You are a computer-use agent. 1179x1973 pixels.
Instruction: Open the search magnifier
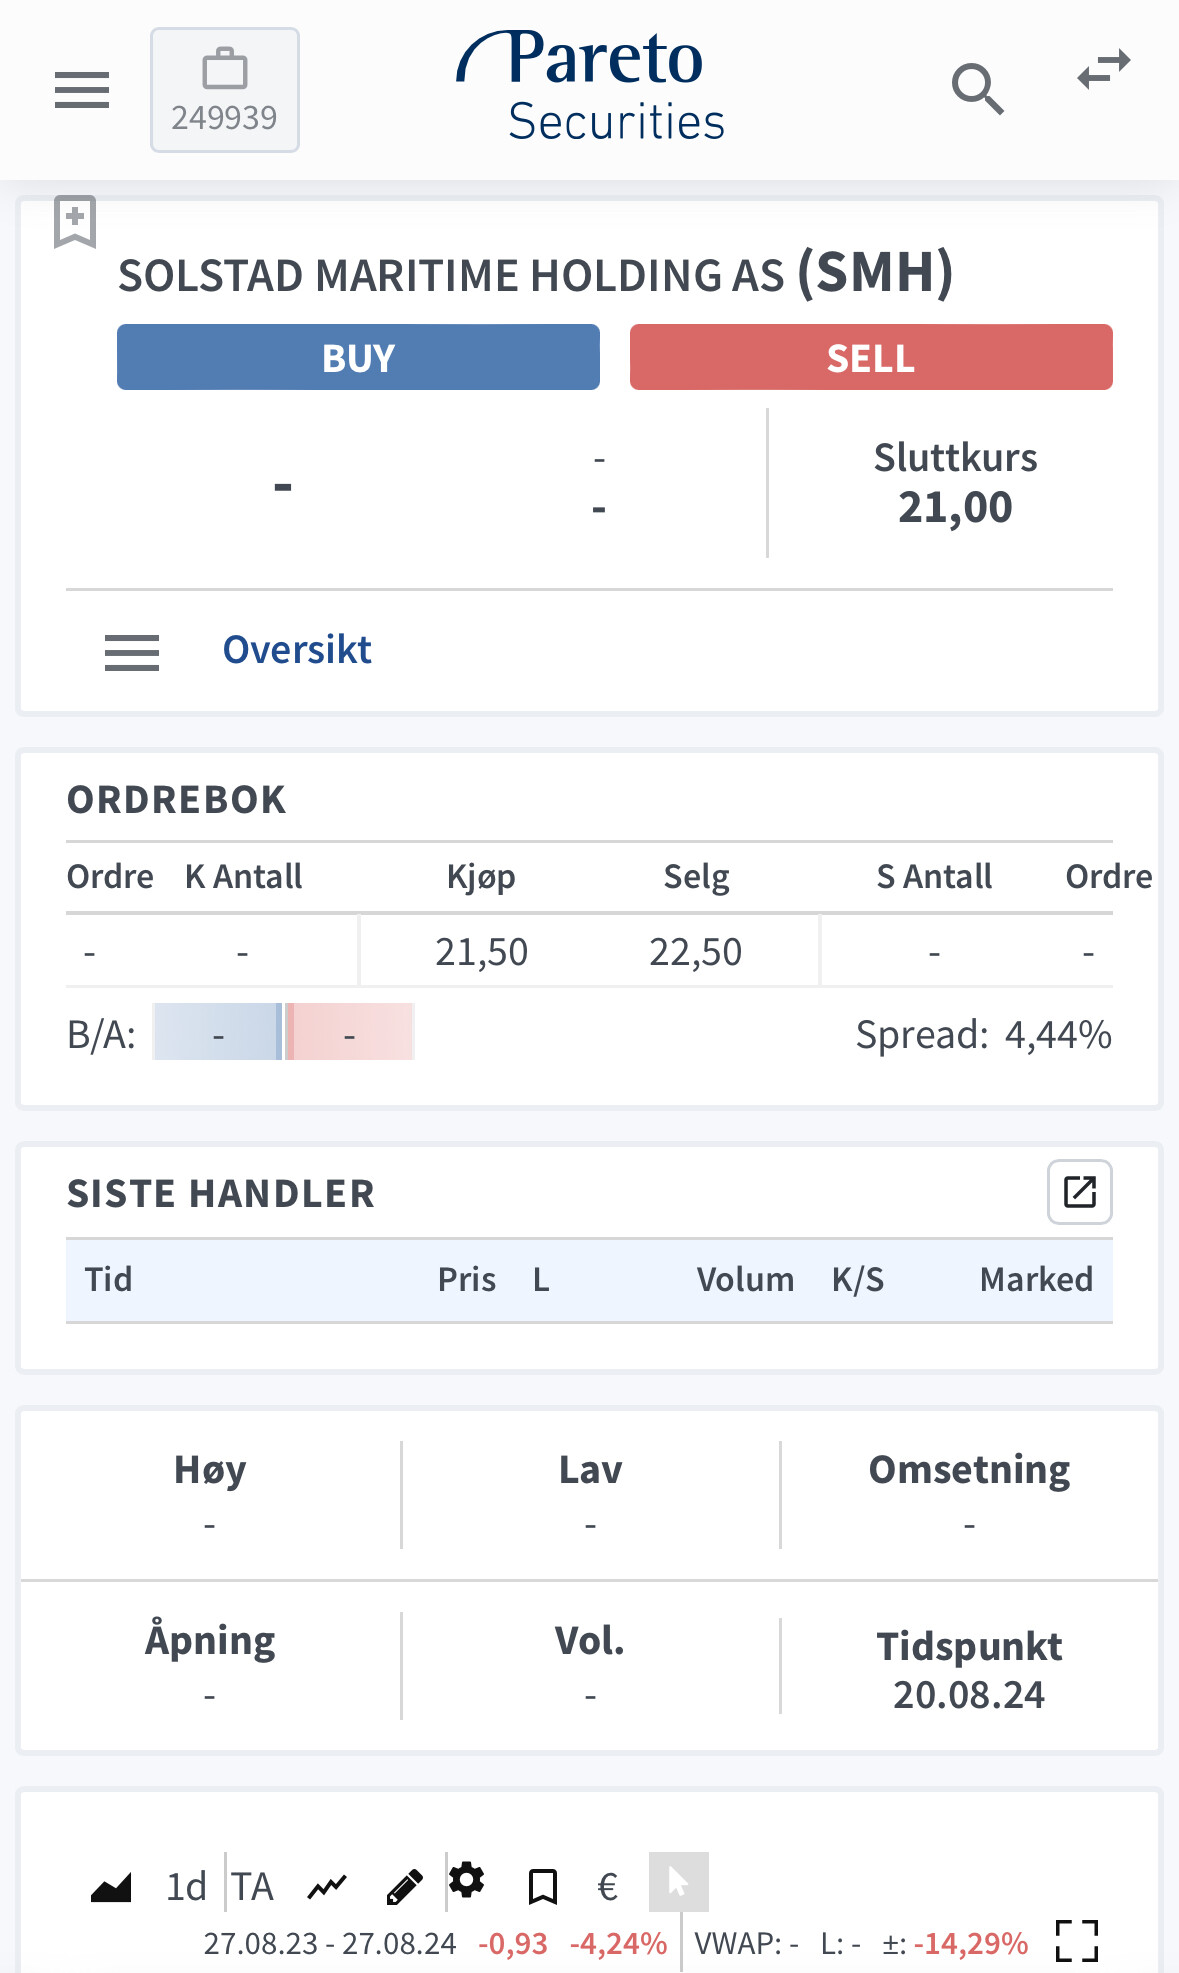coord(977,89)
